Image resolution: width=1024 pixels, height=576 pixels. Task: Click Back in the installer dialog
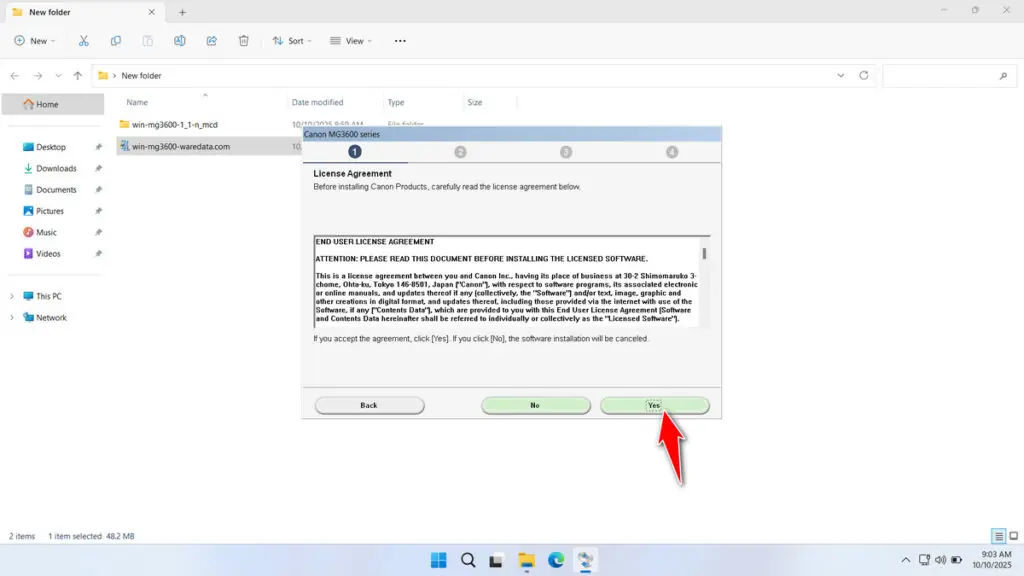click(368, 405)
